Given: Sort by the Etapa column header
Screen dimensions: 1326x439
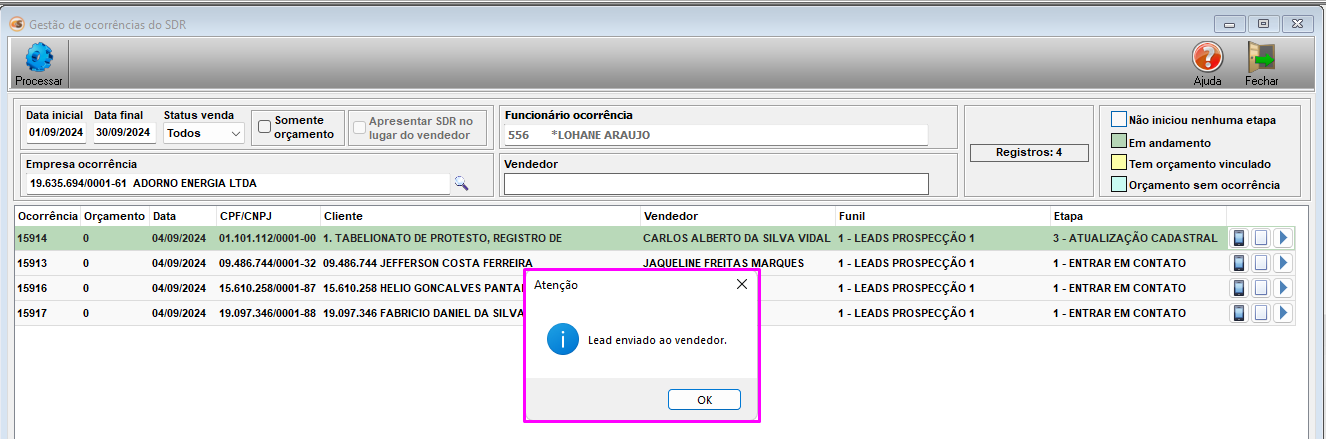Looking at the screenshot, I should click(x=1067, y=216).
